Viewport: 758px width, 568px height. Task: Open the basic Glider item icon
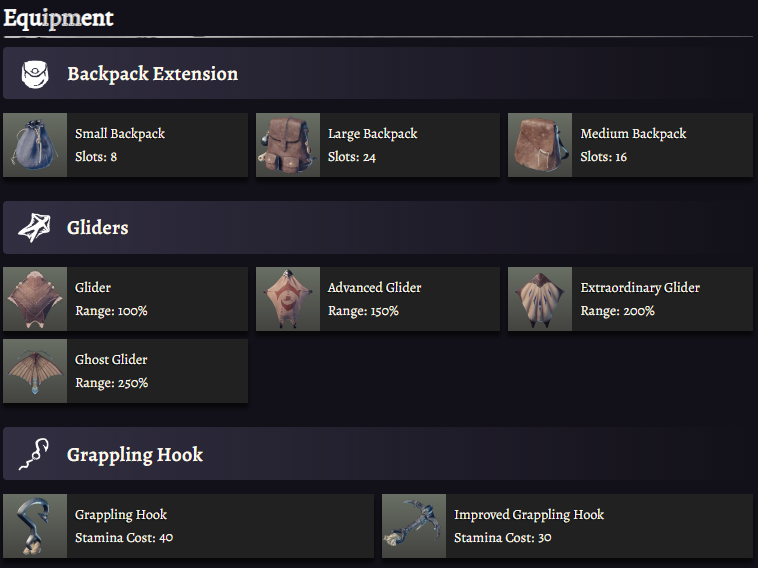[x=35, y=299]
